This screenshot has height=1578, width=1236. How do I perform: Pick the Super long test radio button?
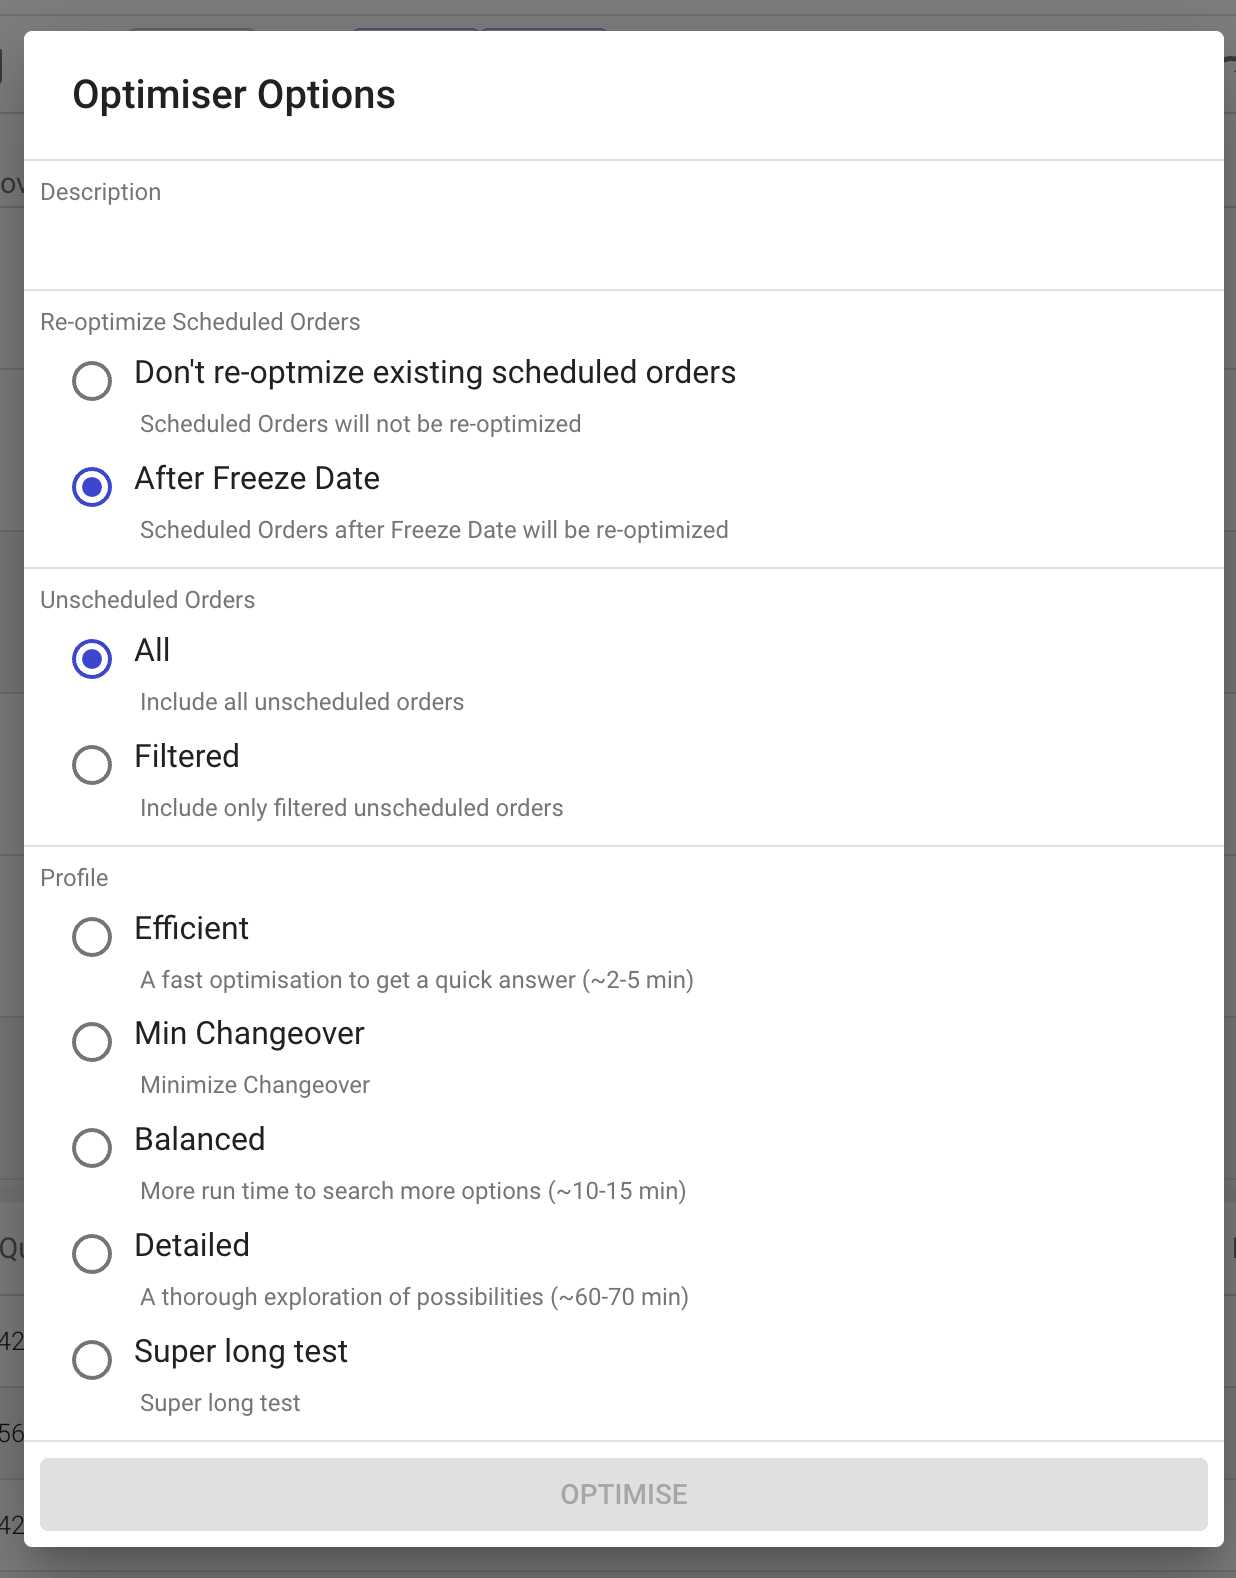coord(92,1360)
